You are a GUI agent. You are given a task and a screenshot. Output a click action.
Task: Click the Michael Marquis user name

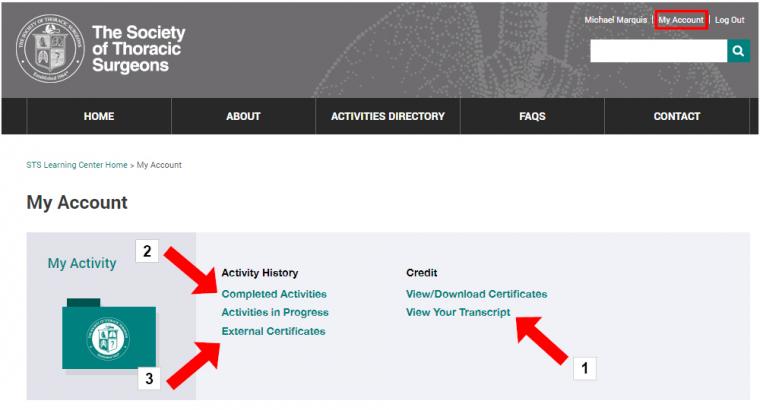[x=616, y=20]
